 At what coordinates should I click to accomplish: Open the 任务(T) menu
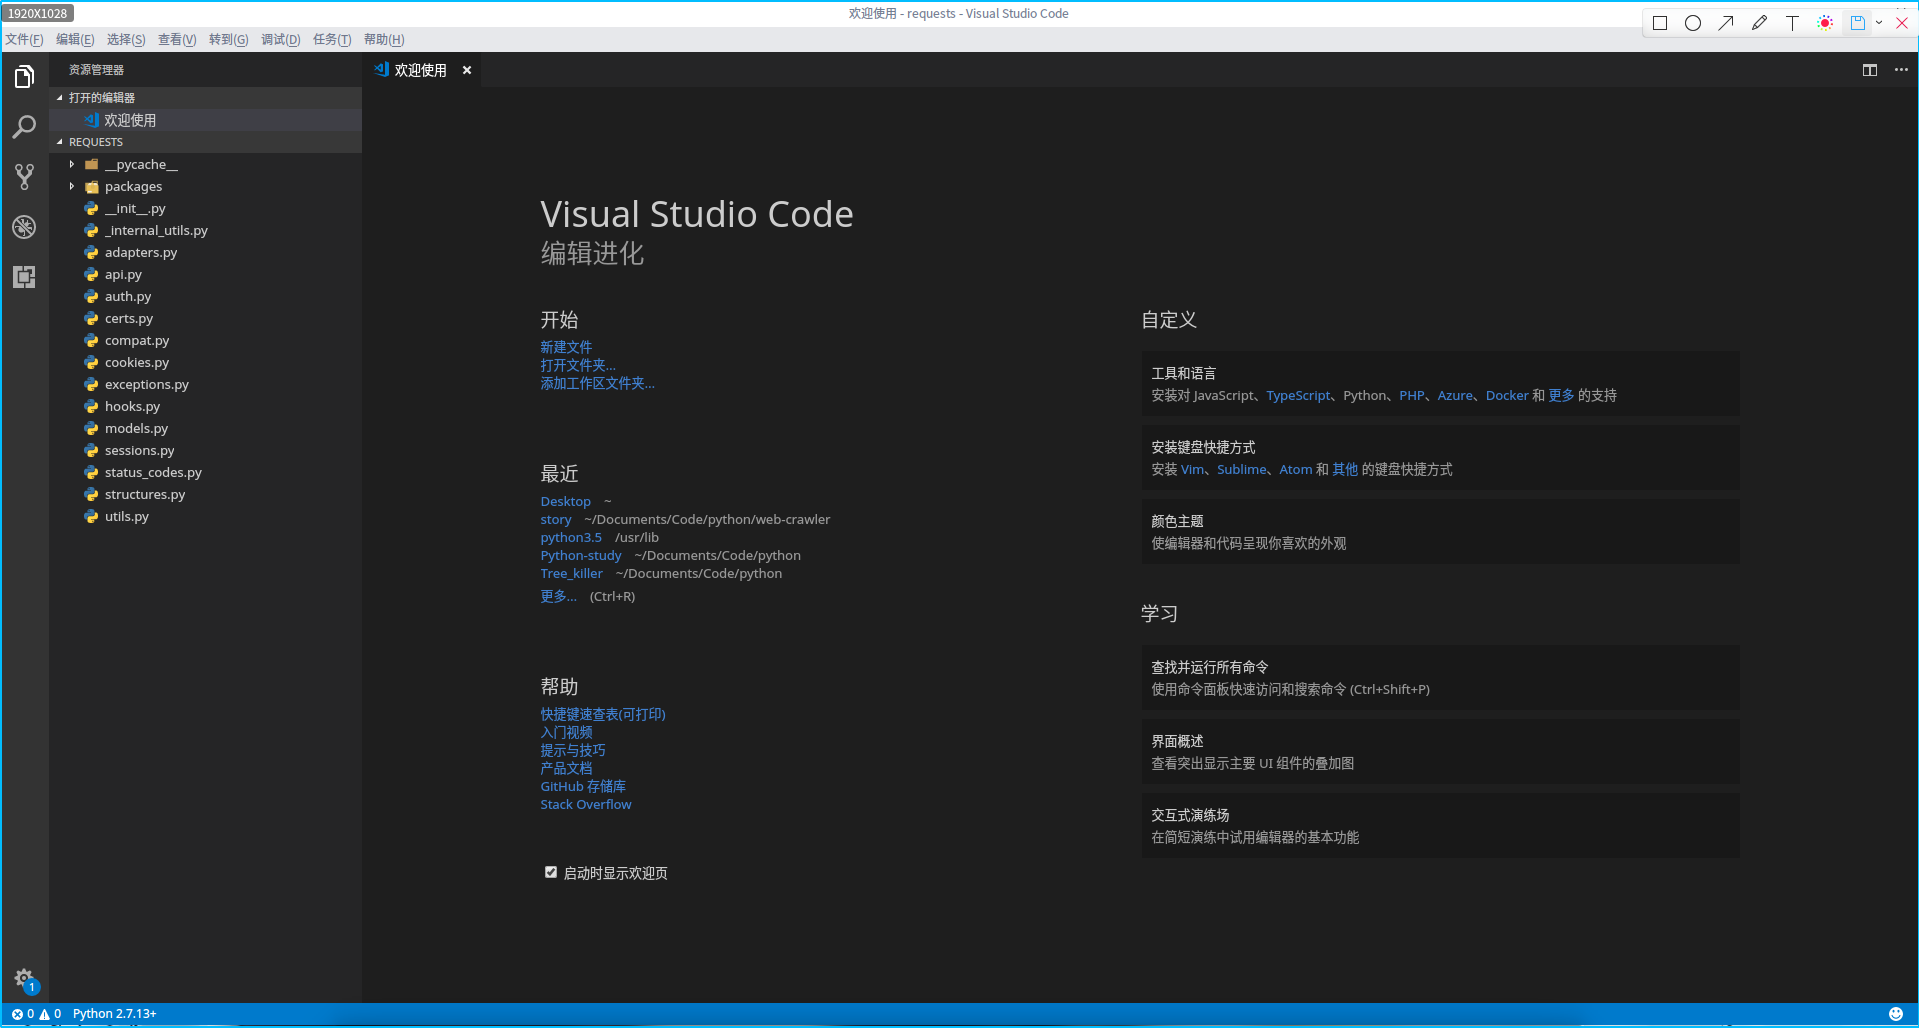332,39
